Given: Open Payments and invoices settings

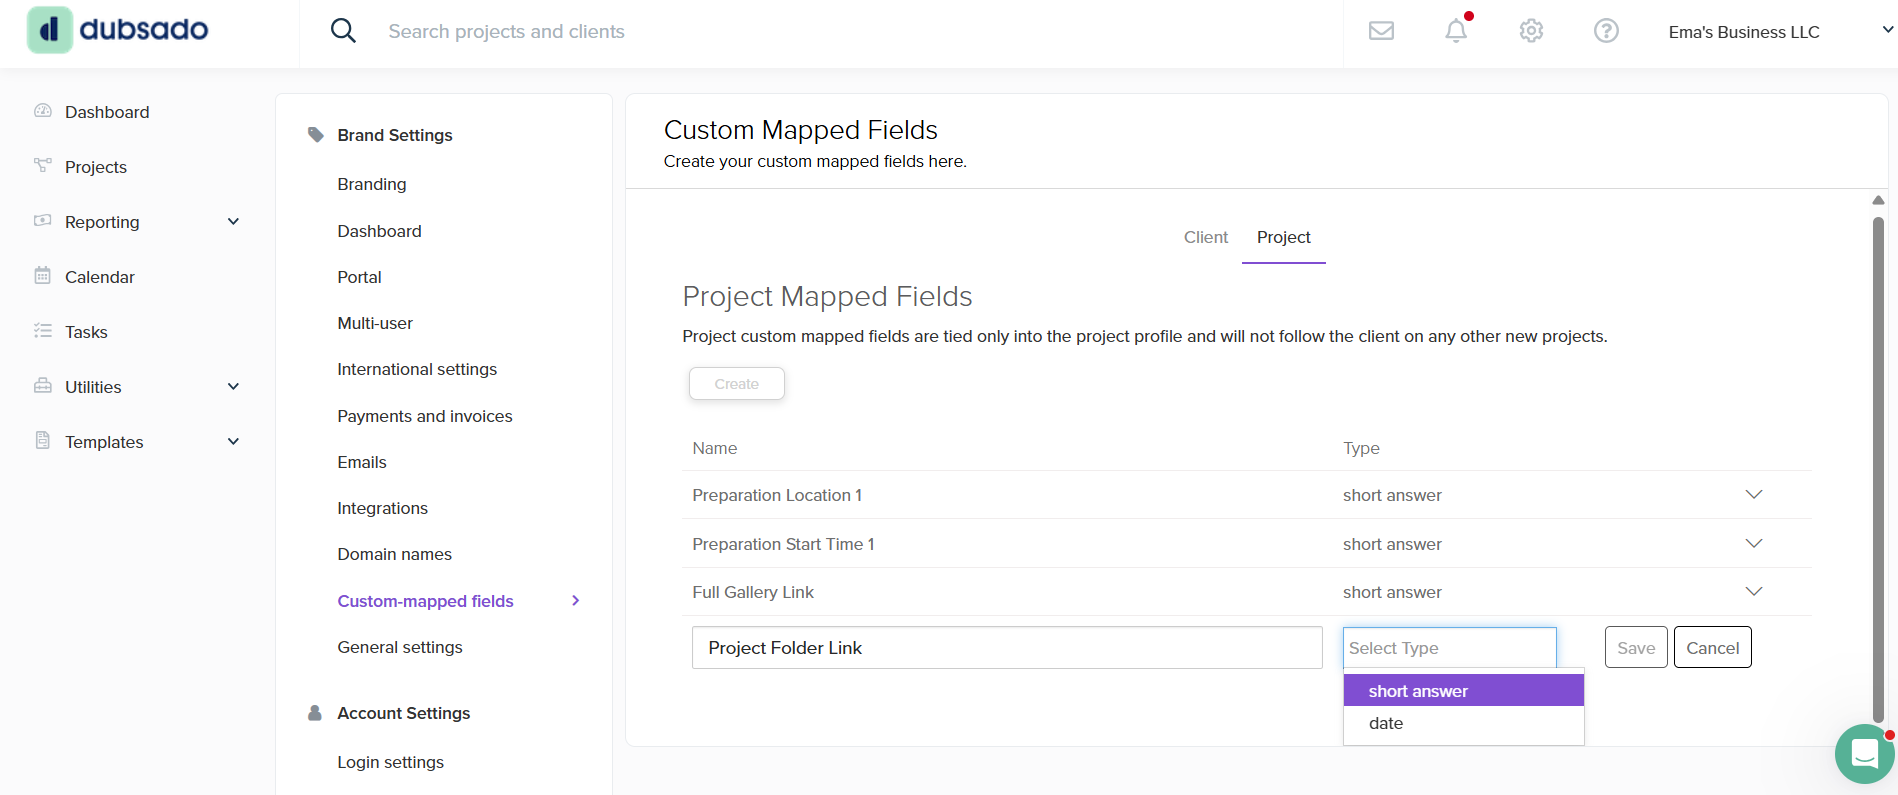Looking at the screenshot, I should [x=424, y=416].
